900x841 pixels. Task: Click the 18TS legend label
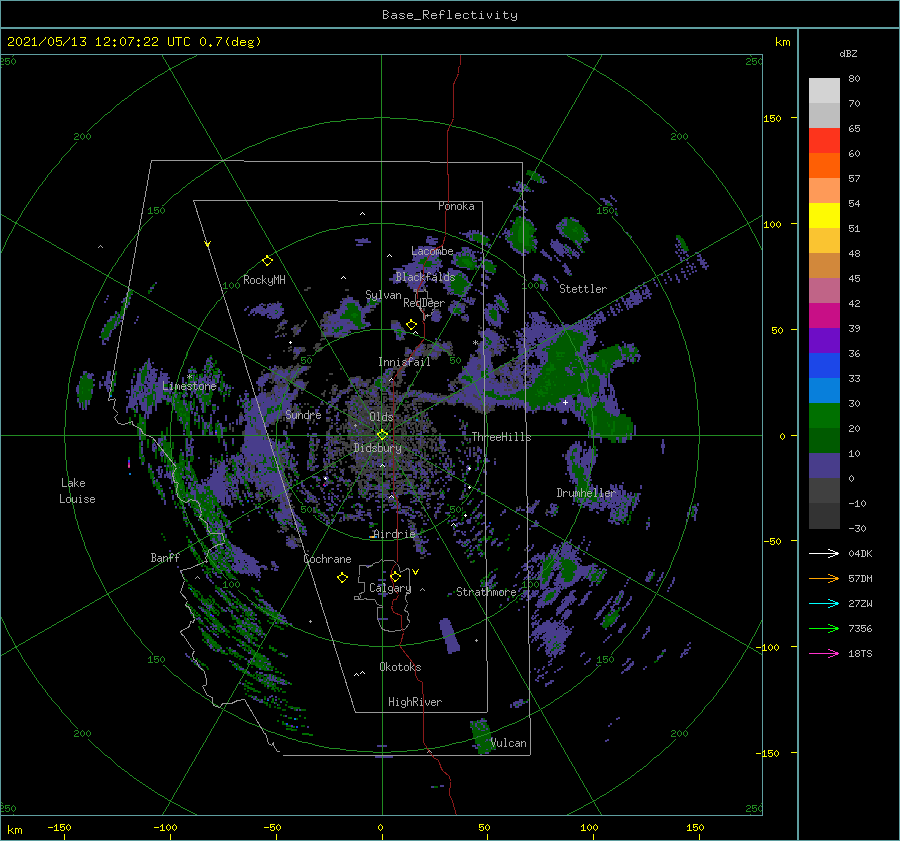(860, 653)
